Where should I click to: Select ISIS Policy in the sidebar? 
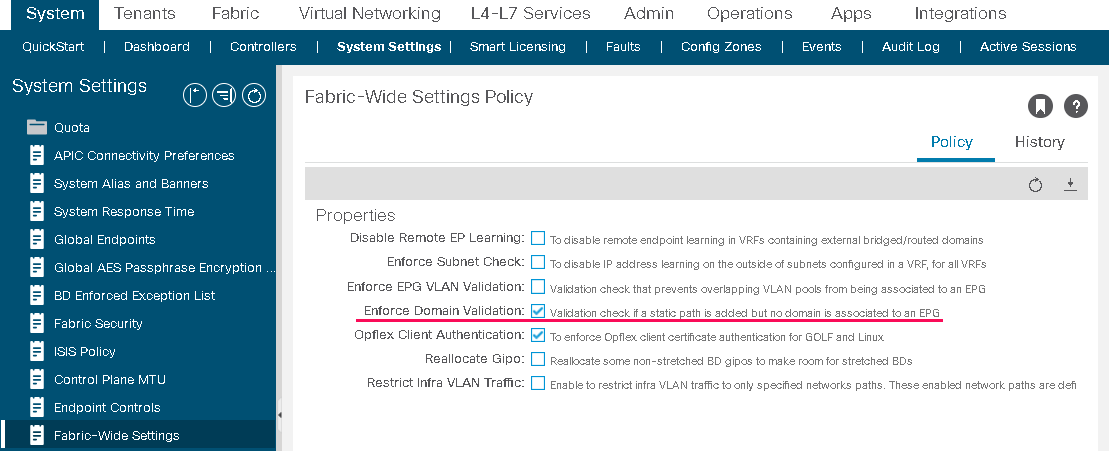click(85, 351)
